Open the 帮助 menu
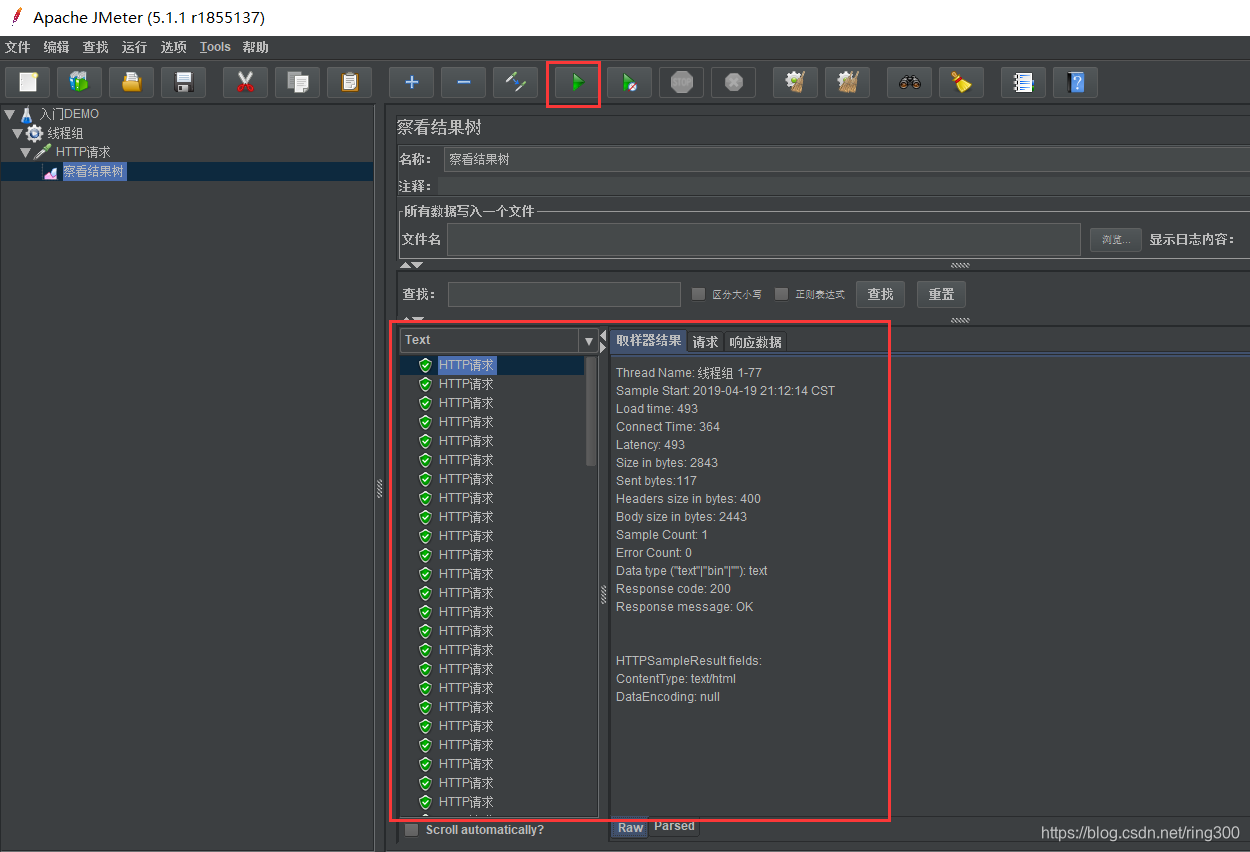 coord(255,47)
